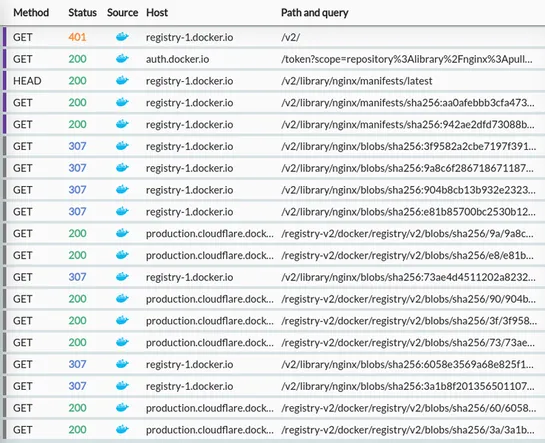
Task: Click Docker icon in the sha256/60/6058 cloudflare row
Action: click(x=122, y=407)
